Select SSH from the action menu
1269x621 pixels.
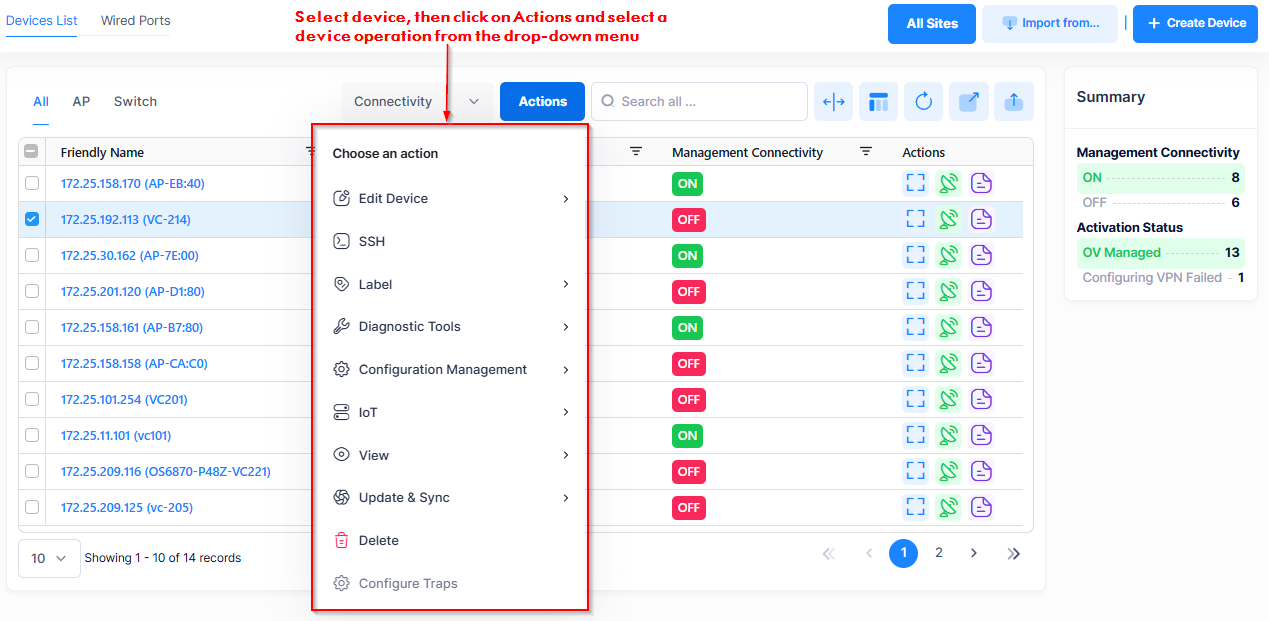[372, 242]
